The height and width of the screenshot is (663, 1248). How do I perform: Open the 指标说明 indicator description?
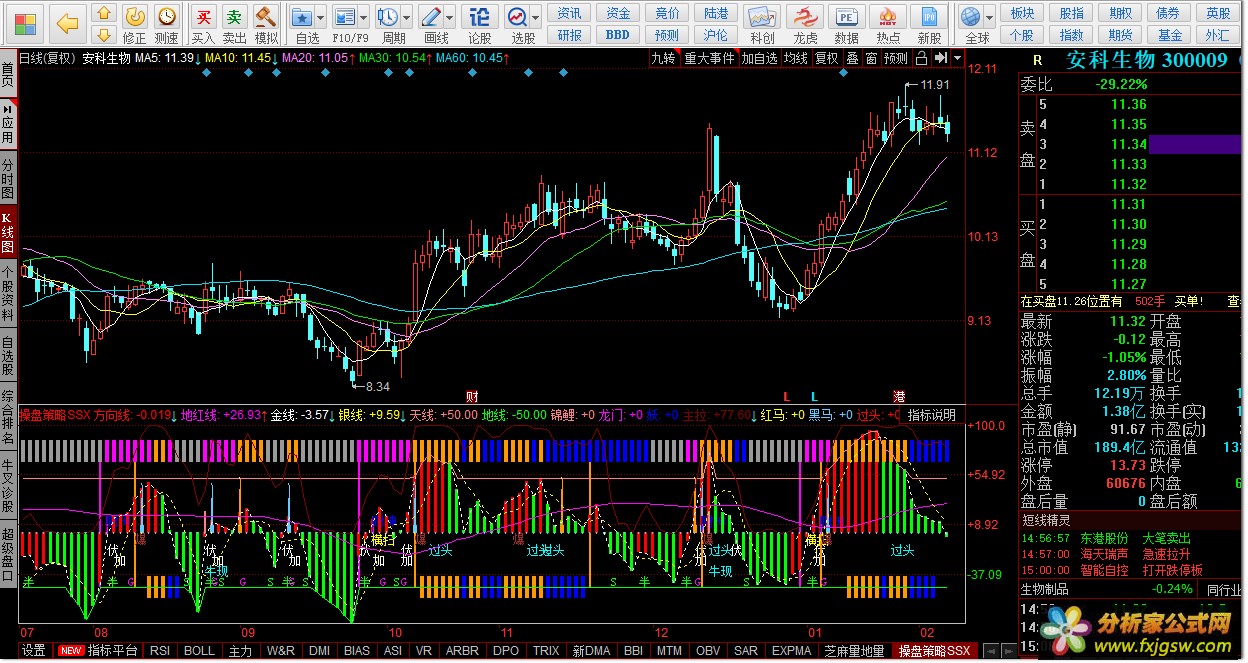tap(932, 414)
